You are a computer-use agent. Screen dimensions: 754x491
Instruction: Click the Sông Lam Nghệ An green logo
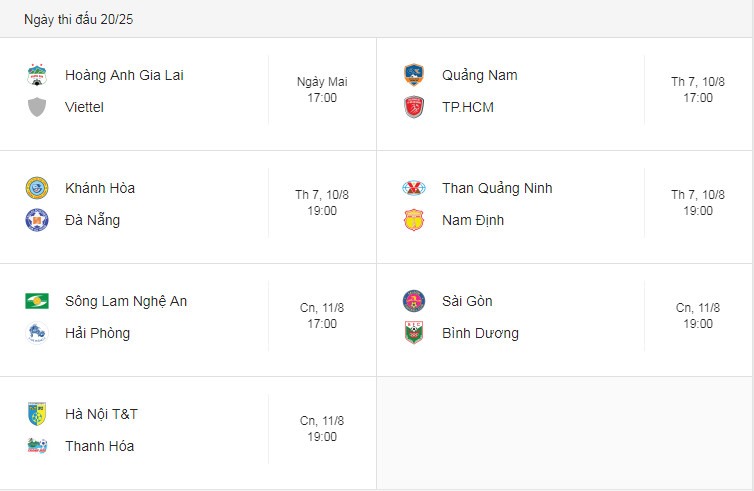point(37,301)
